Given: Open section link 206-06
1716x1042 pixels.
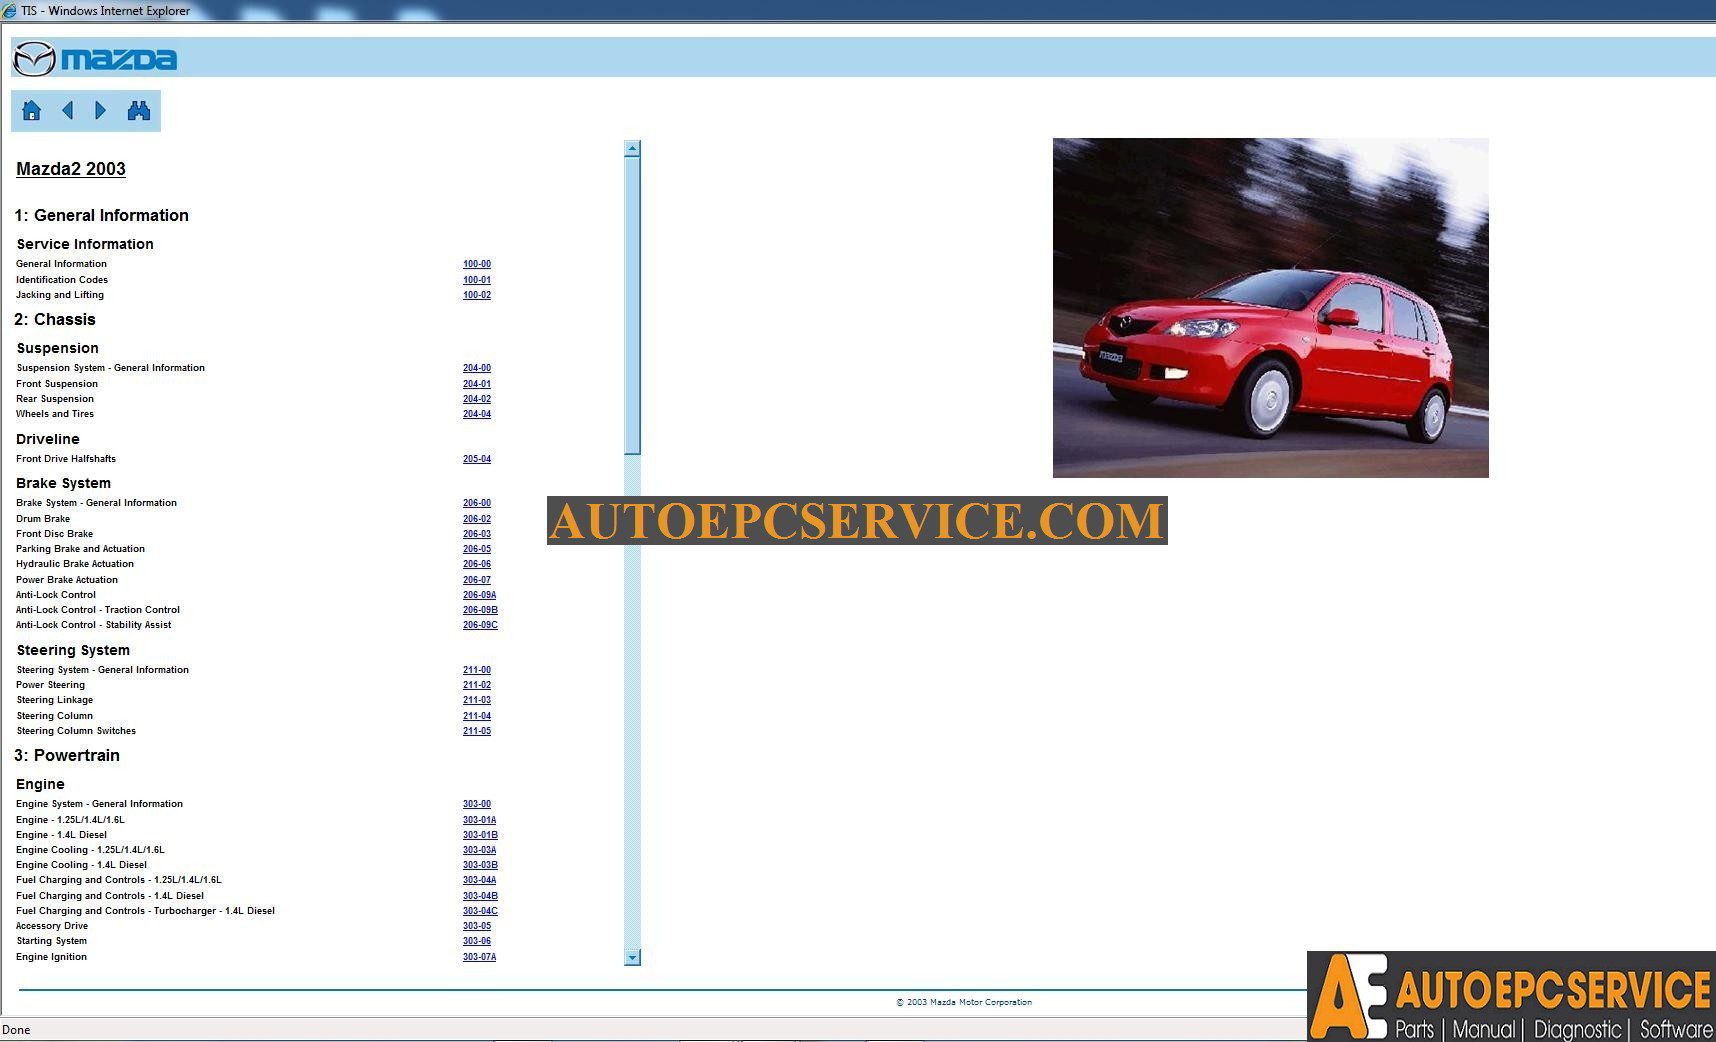Looking at the screenshot, I should [477, 564].
